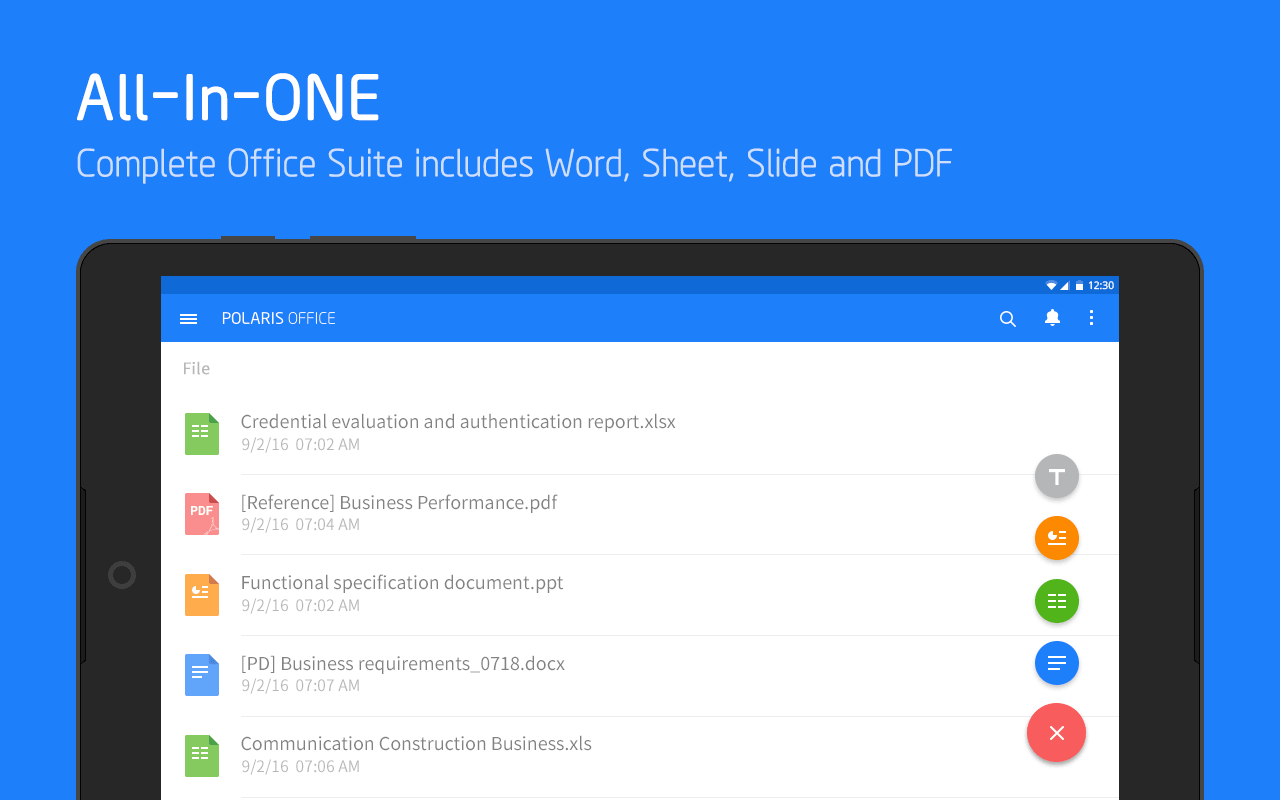The image size is (1280, 800).
Task: Open Credential evaluation and authentication report.xlsx
Action: tap(640, 434)
